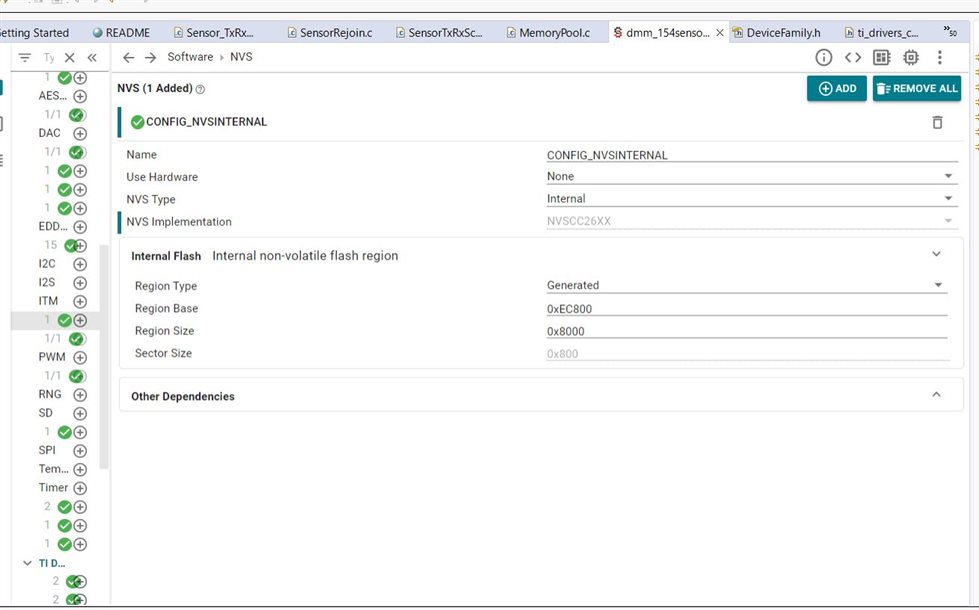Show generated code files icon

pos(853,58)
